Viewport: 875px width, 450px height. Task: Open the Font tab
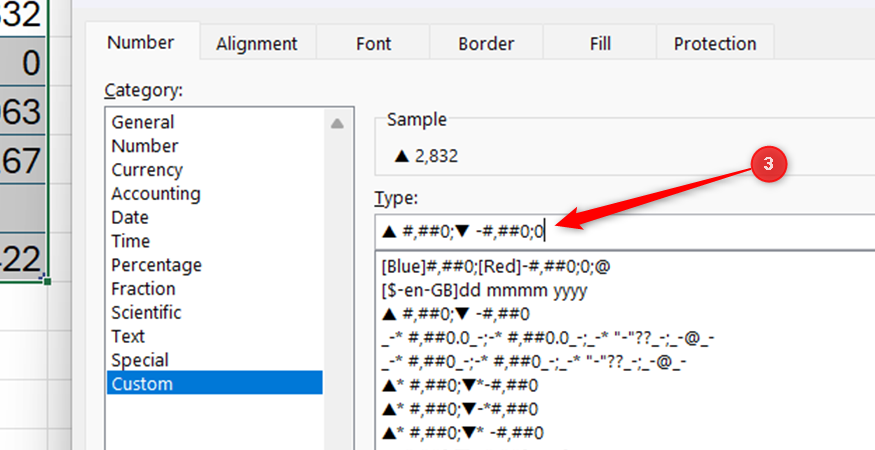tap(373, 43)
